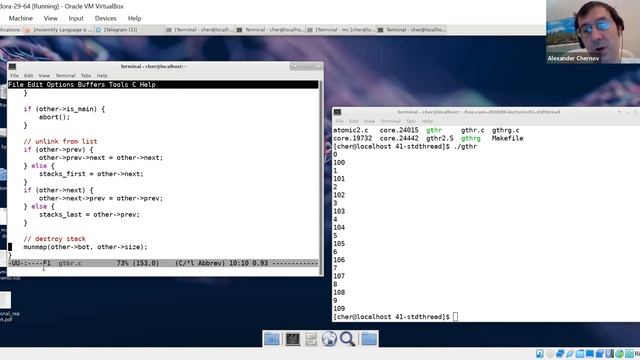Click 'Makefile' in terminal listing
The width and height of the screenshot is (640, 360).
507,138
